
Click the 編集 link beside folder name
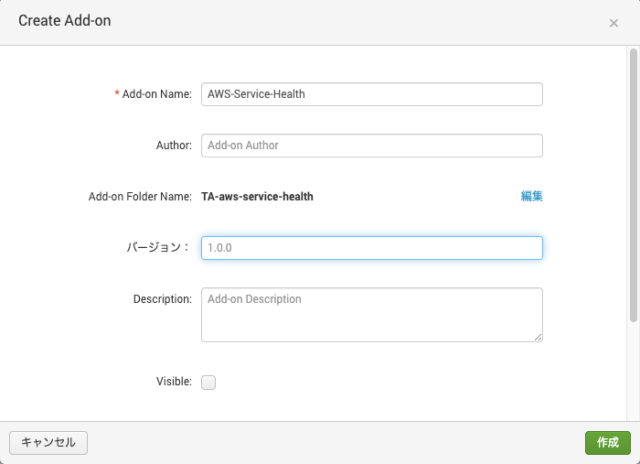531,196
